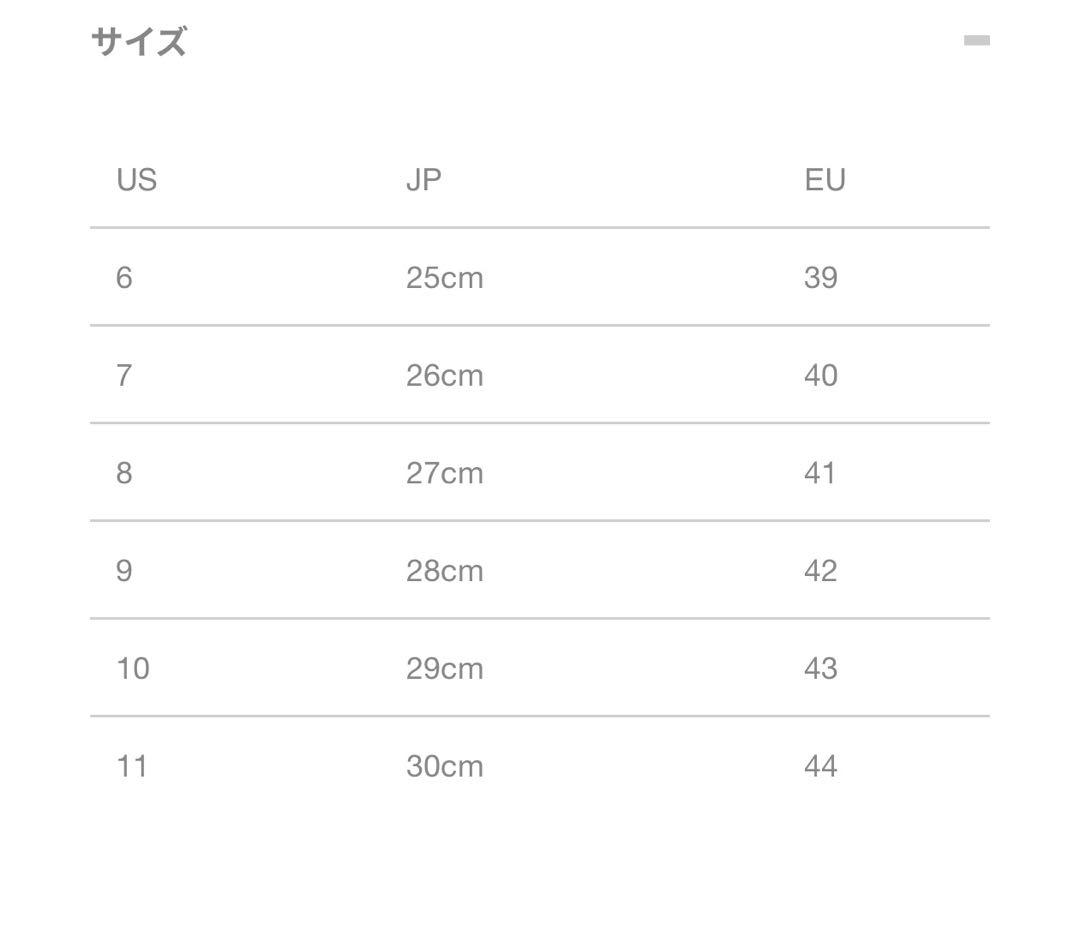Click the EU column header
This screenshot has width=1080, height=948.
pyautogui.click(x=825, y=180)
